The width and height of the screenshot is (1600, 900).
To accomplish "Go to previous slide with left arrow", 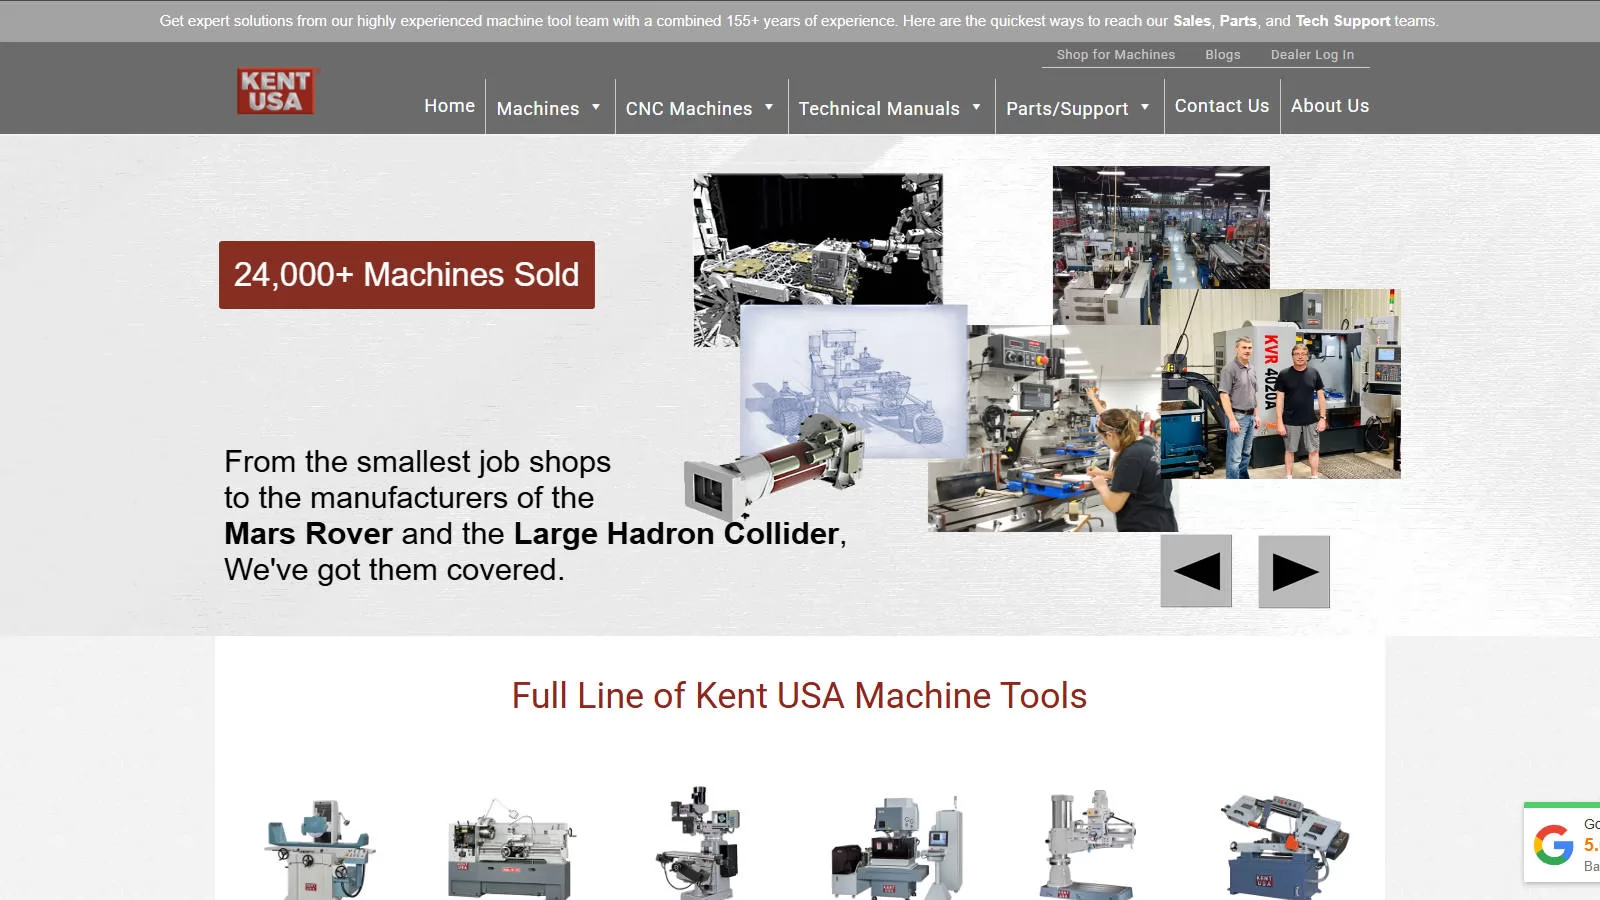I will (x=1196, y=571).
